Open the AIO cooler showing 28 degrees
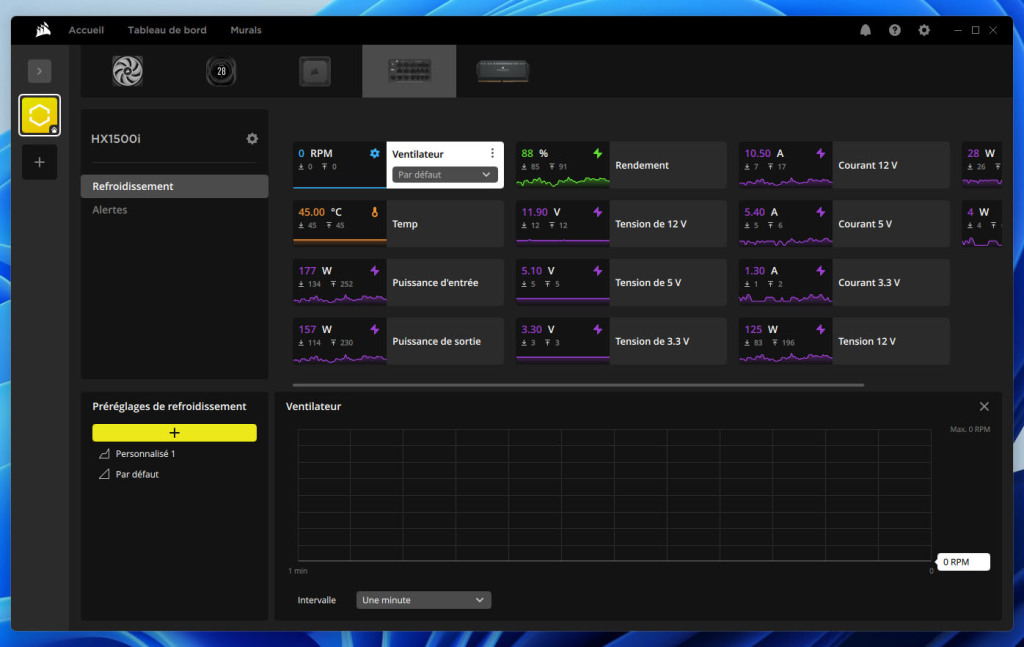Screen dimensions: 1024x647 pyautogui.click(x=220, y=70)
